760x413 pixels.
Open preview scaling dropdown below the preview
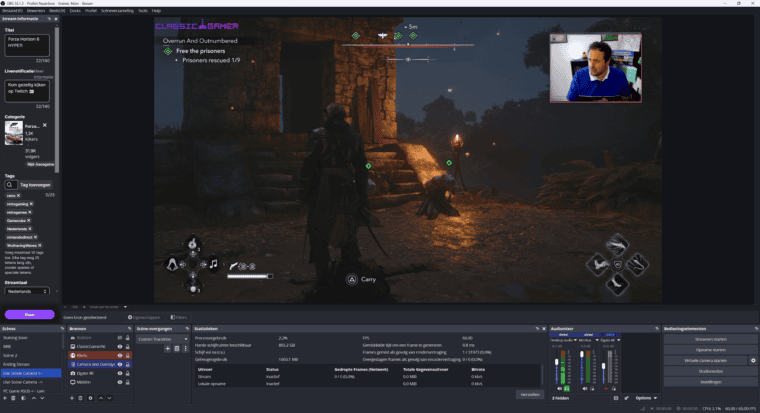click(125, 307)
